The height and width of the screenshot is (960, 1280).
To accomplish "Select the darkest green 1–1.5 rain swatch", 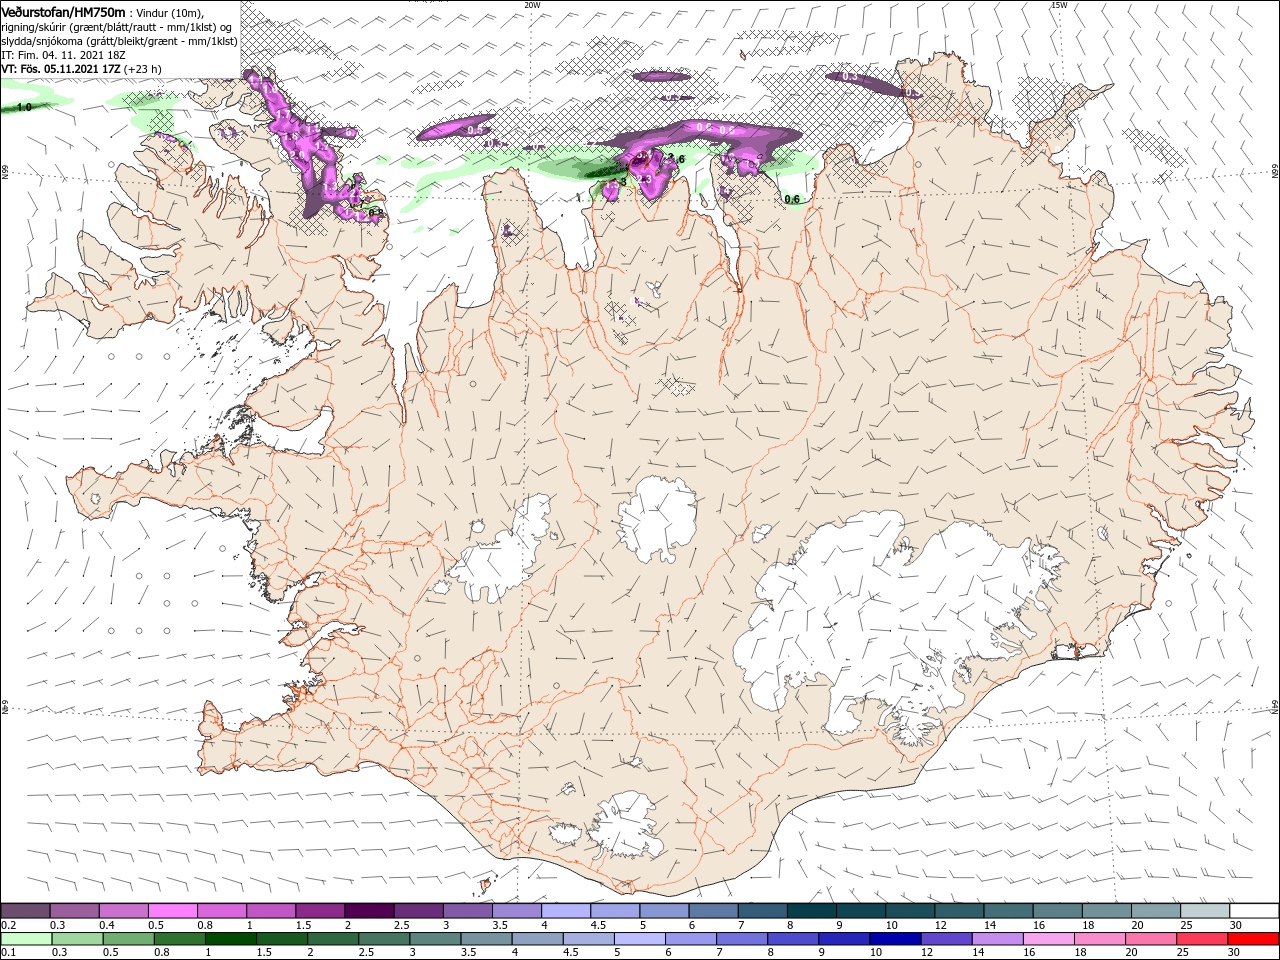I will pyautogui.click(x=230, y=938).
